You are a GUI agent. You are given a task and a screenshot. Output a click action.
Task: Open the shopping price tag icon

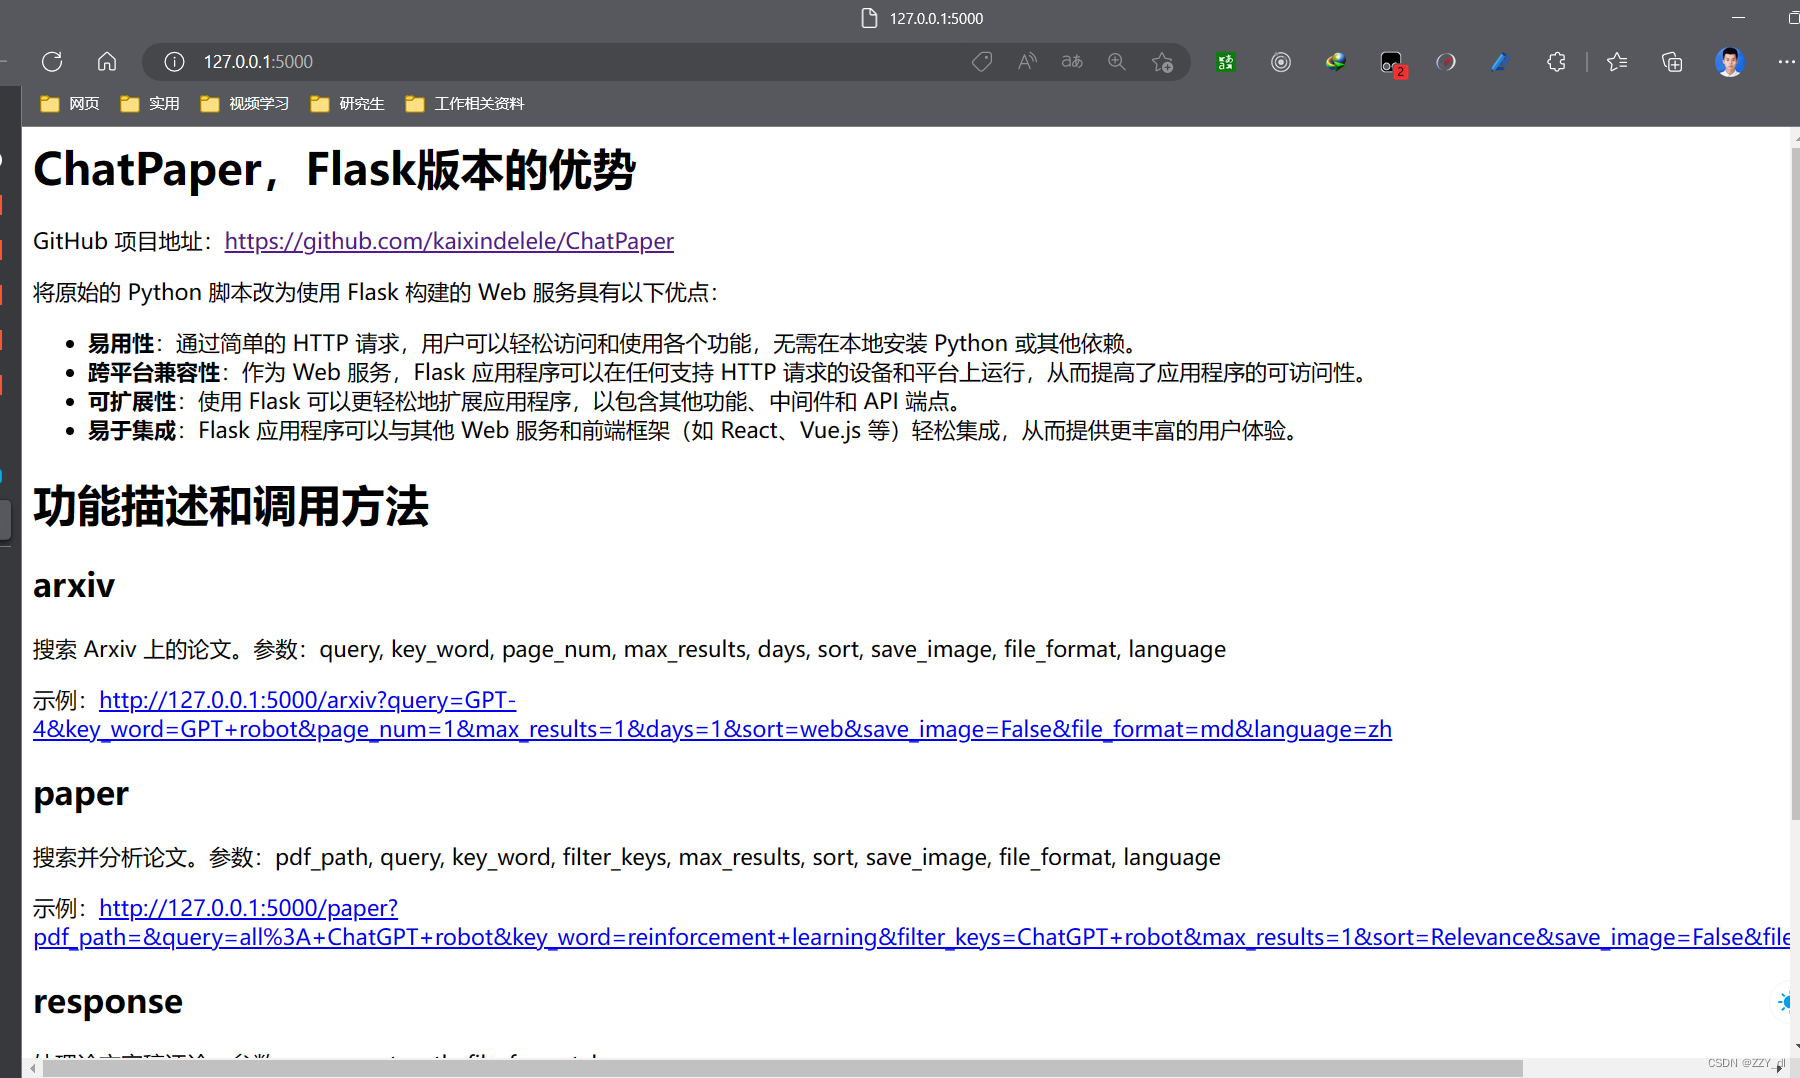click(x=982, y=62)
